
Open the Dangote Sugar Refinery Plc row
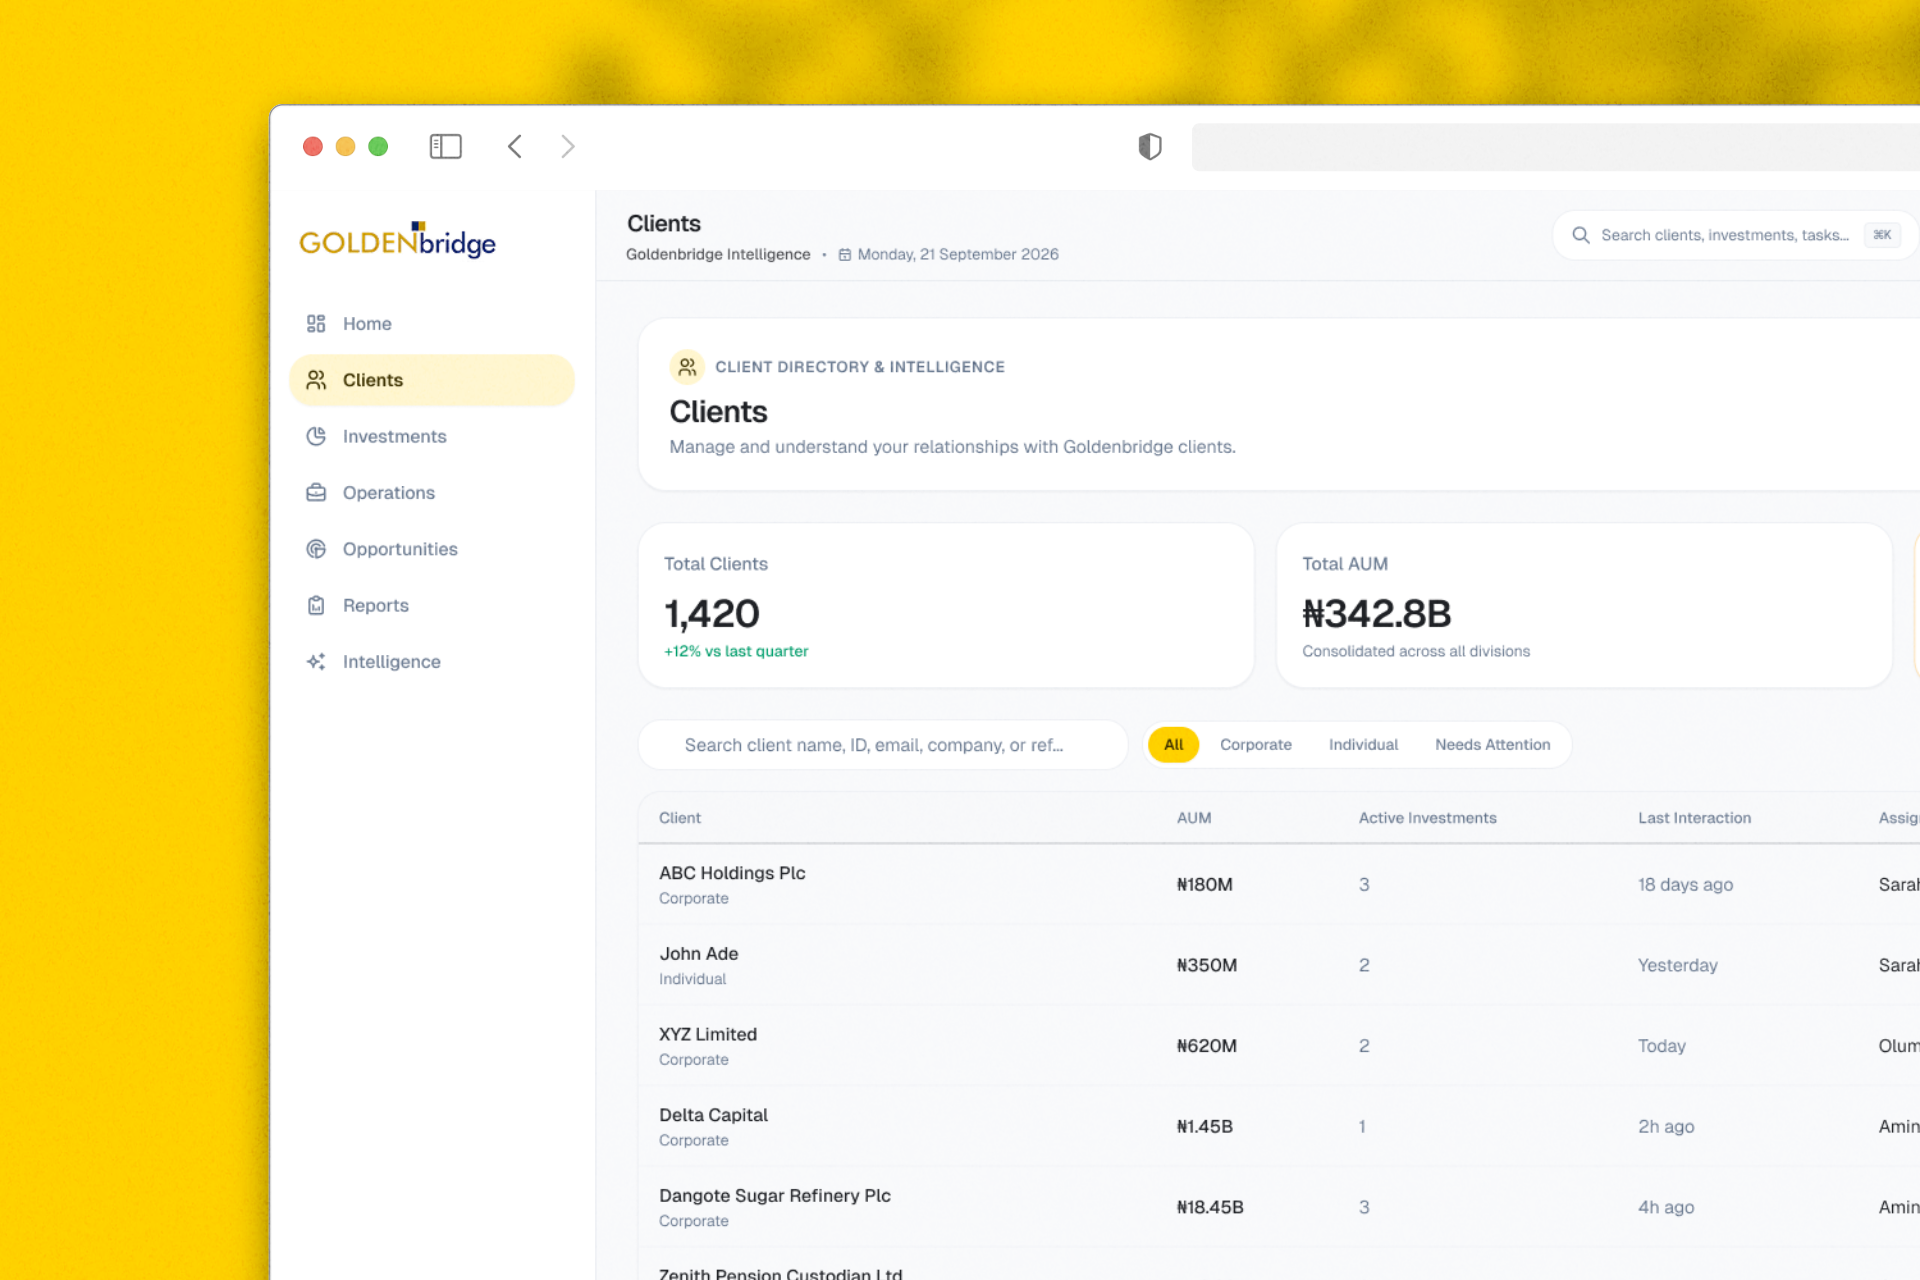click(1279, 1207)
